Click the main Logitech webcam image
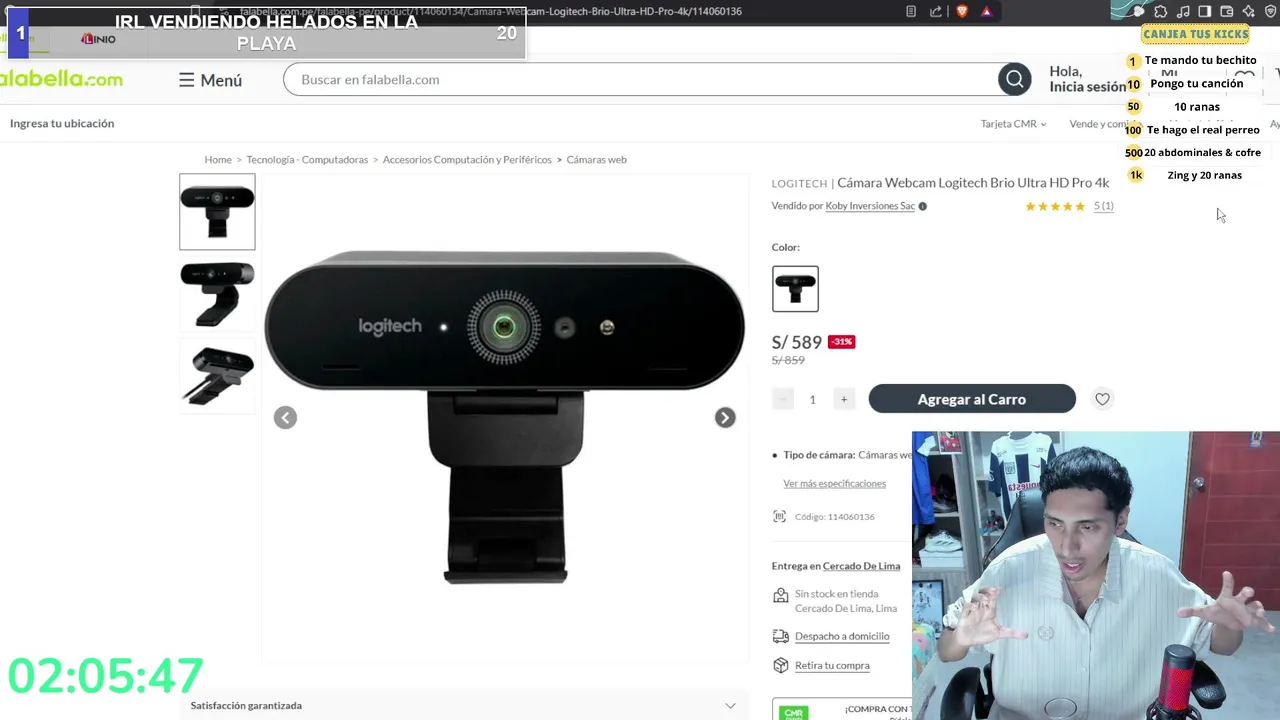This screenshot has height=720, width=1280. tap(505, 417)
